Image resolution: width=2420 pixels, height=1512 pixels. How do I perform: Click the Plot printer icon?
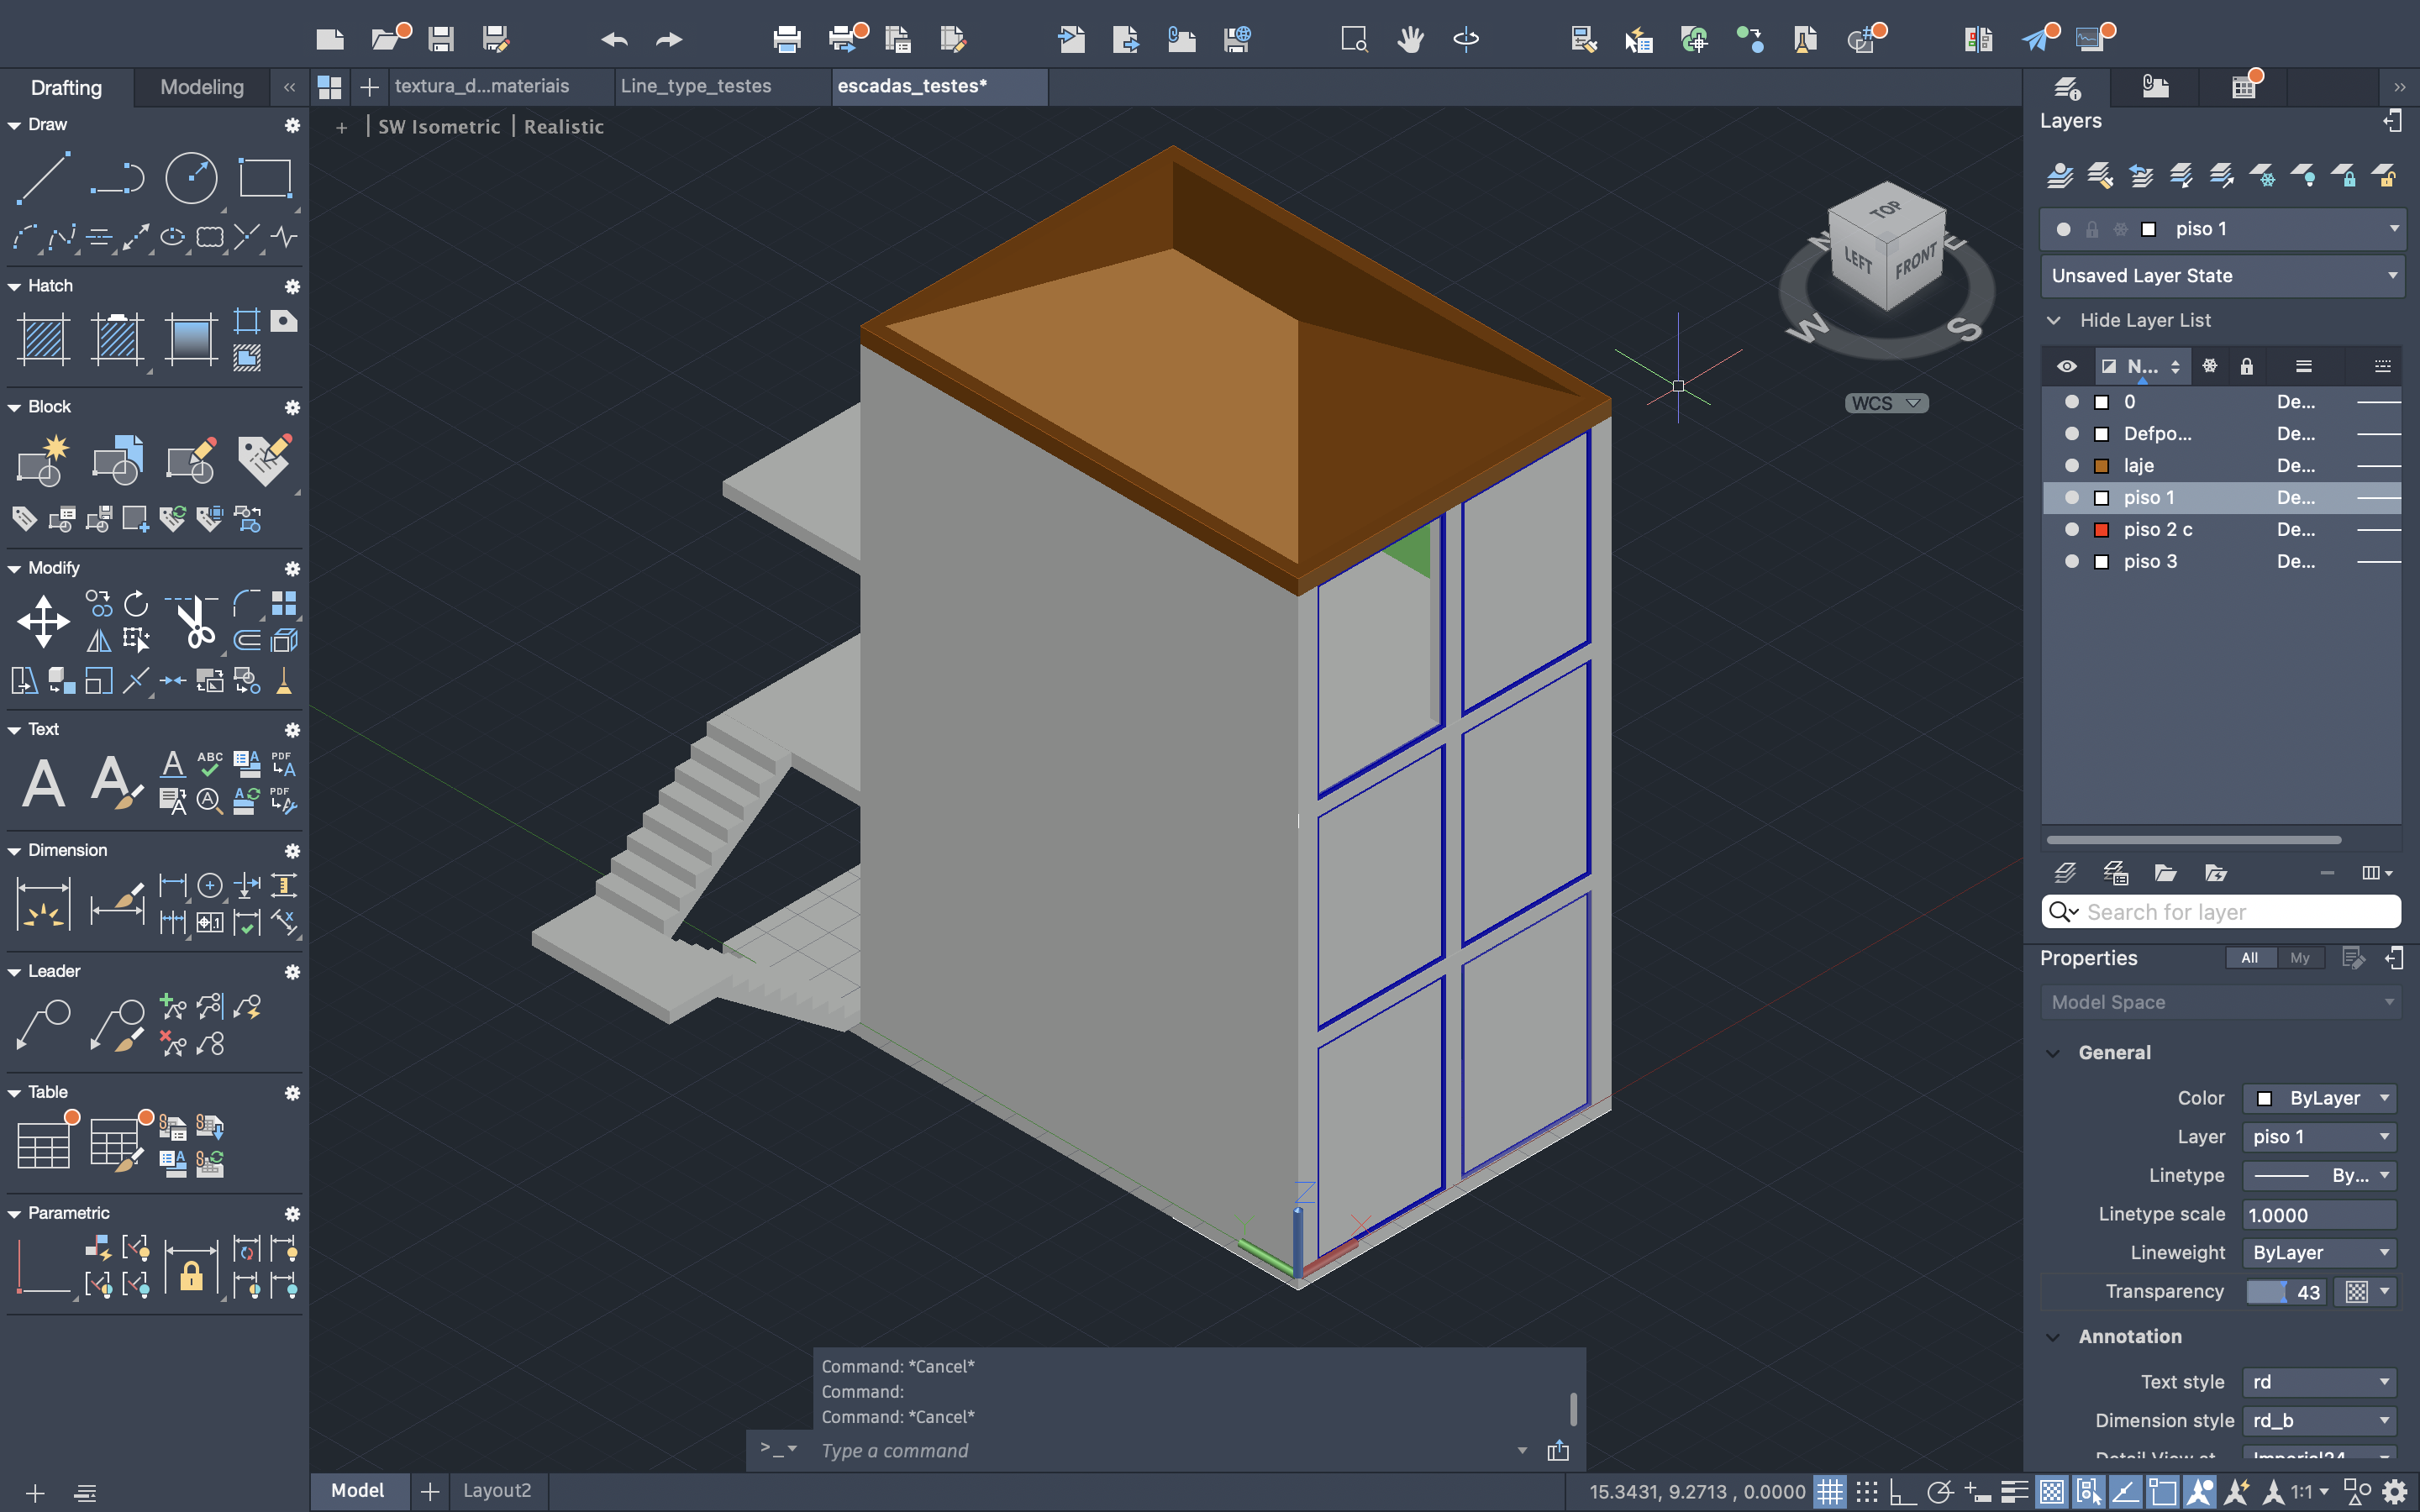(787, 39)
